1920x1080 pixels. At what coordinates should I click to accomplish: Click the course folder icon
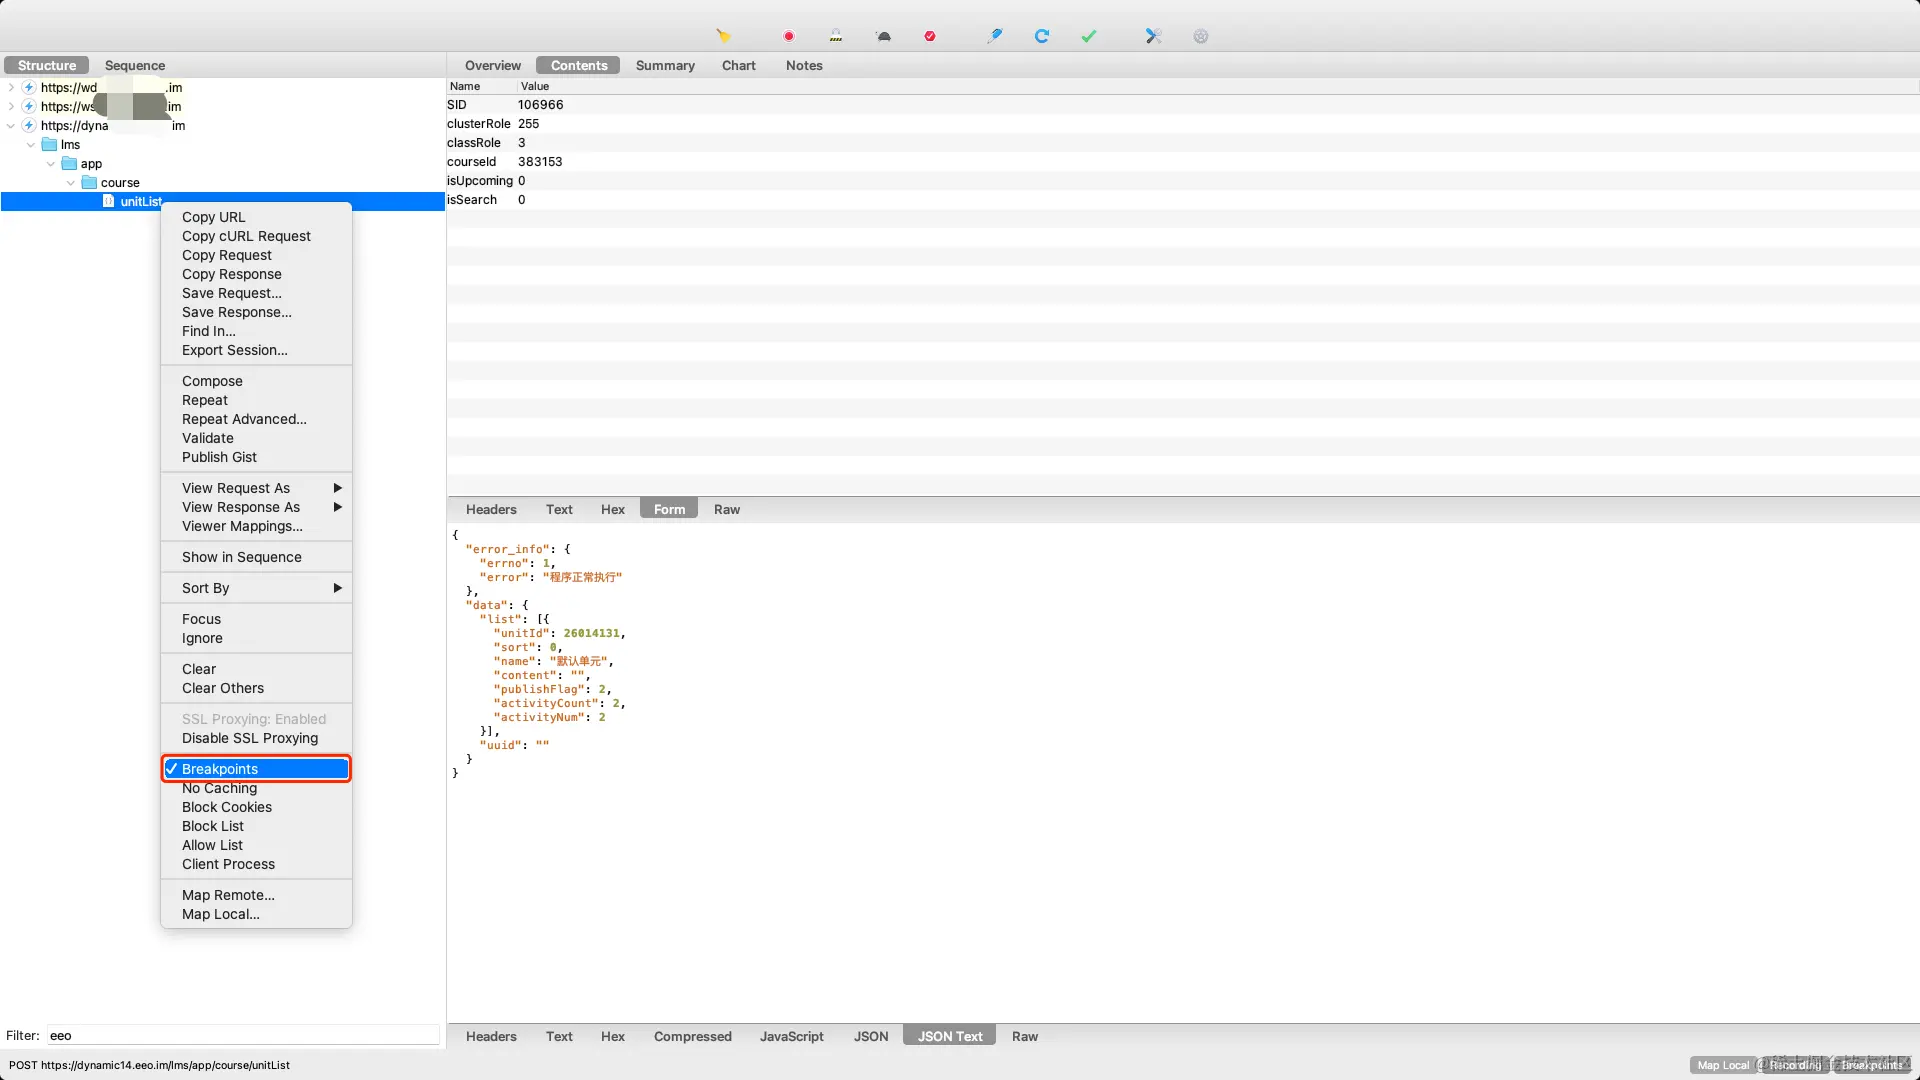89,183
